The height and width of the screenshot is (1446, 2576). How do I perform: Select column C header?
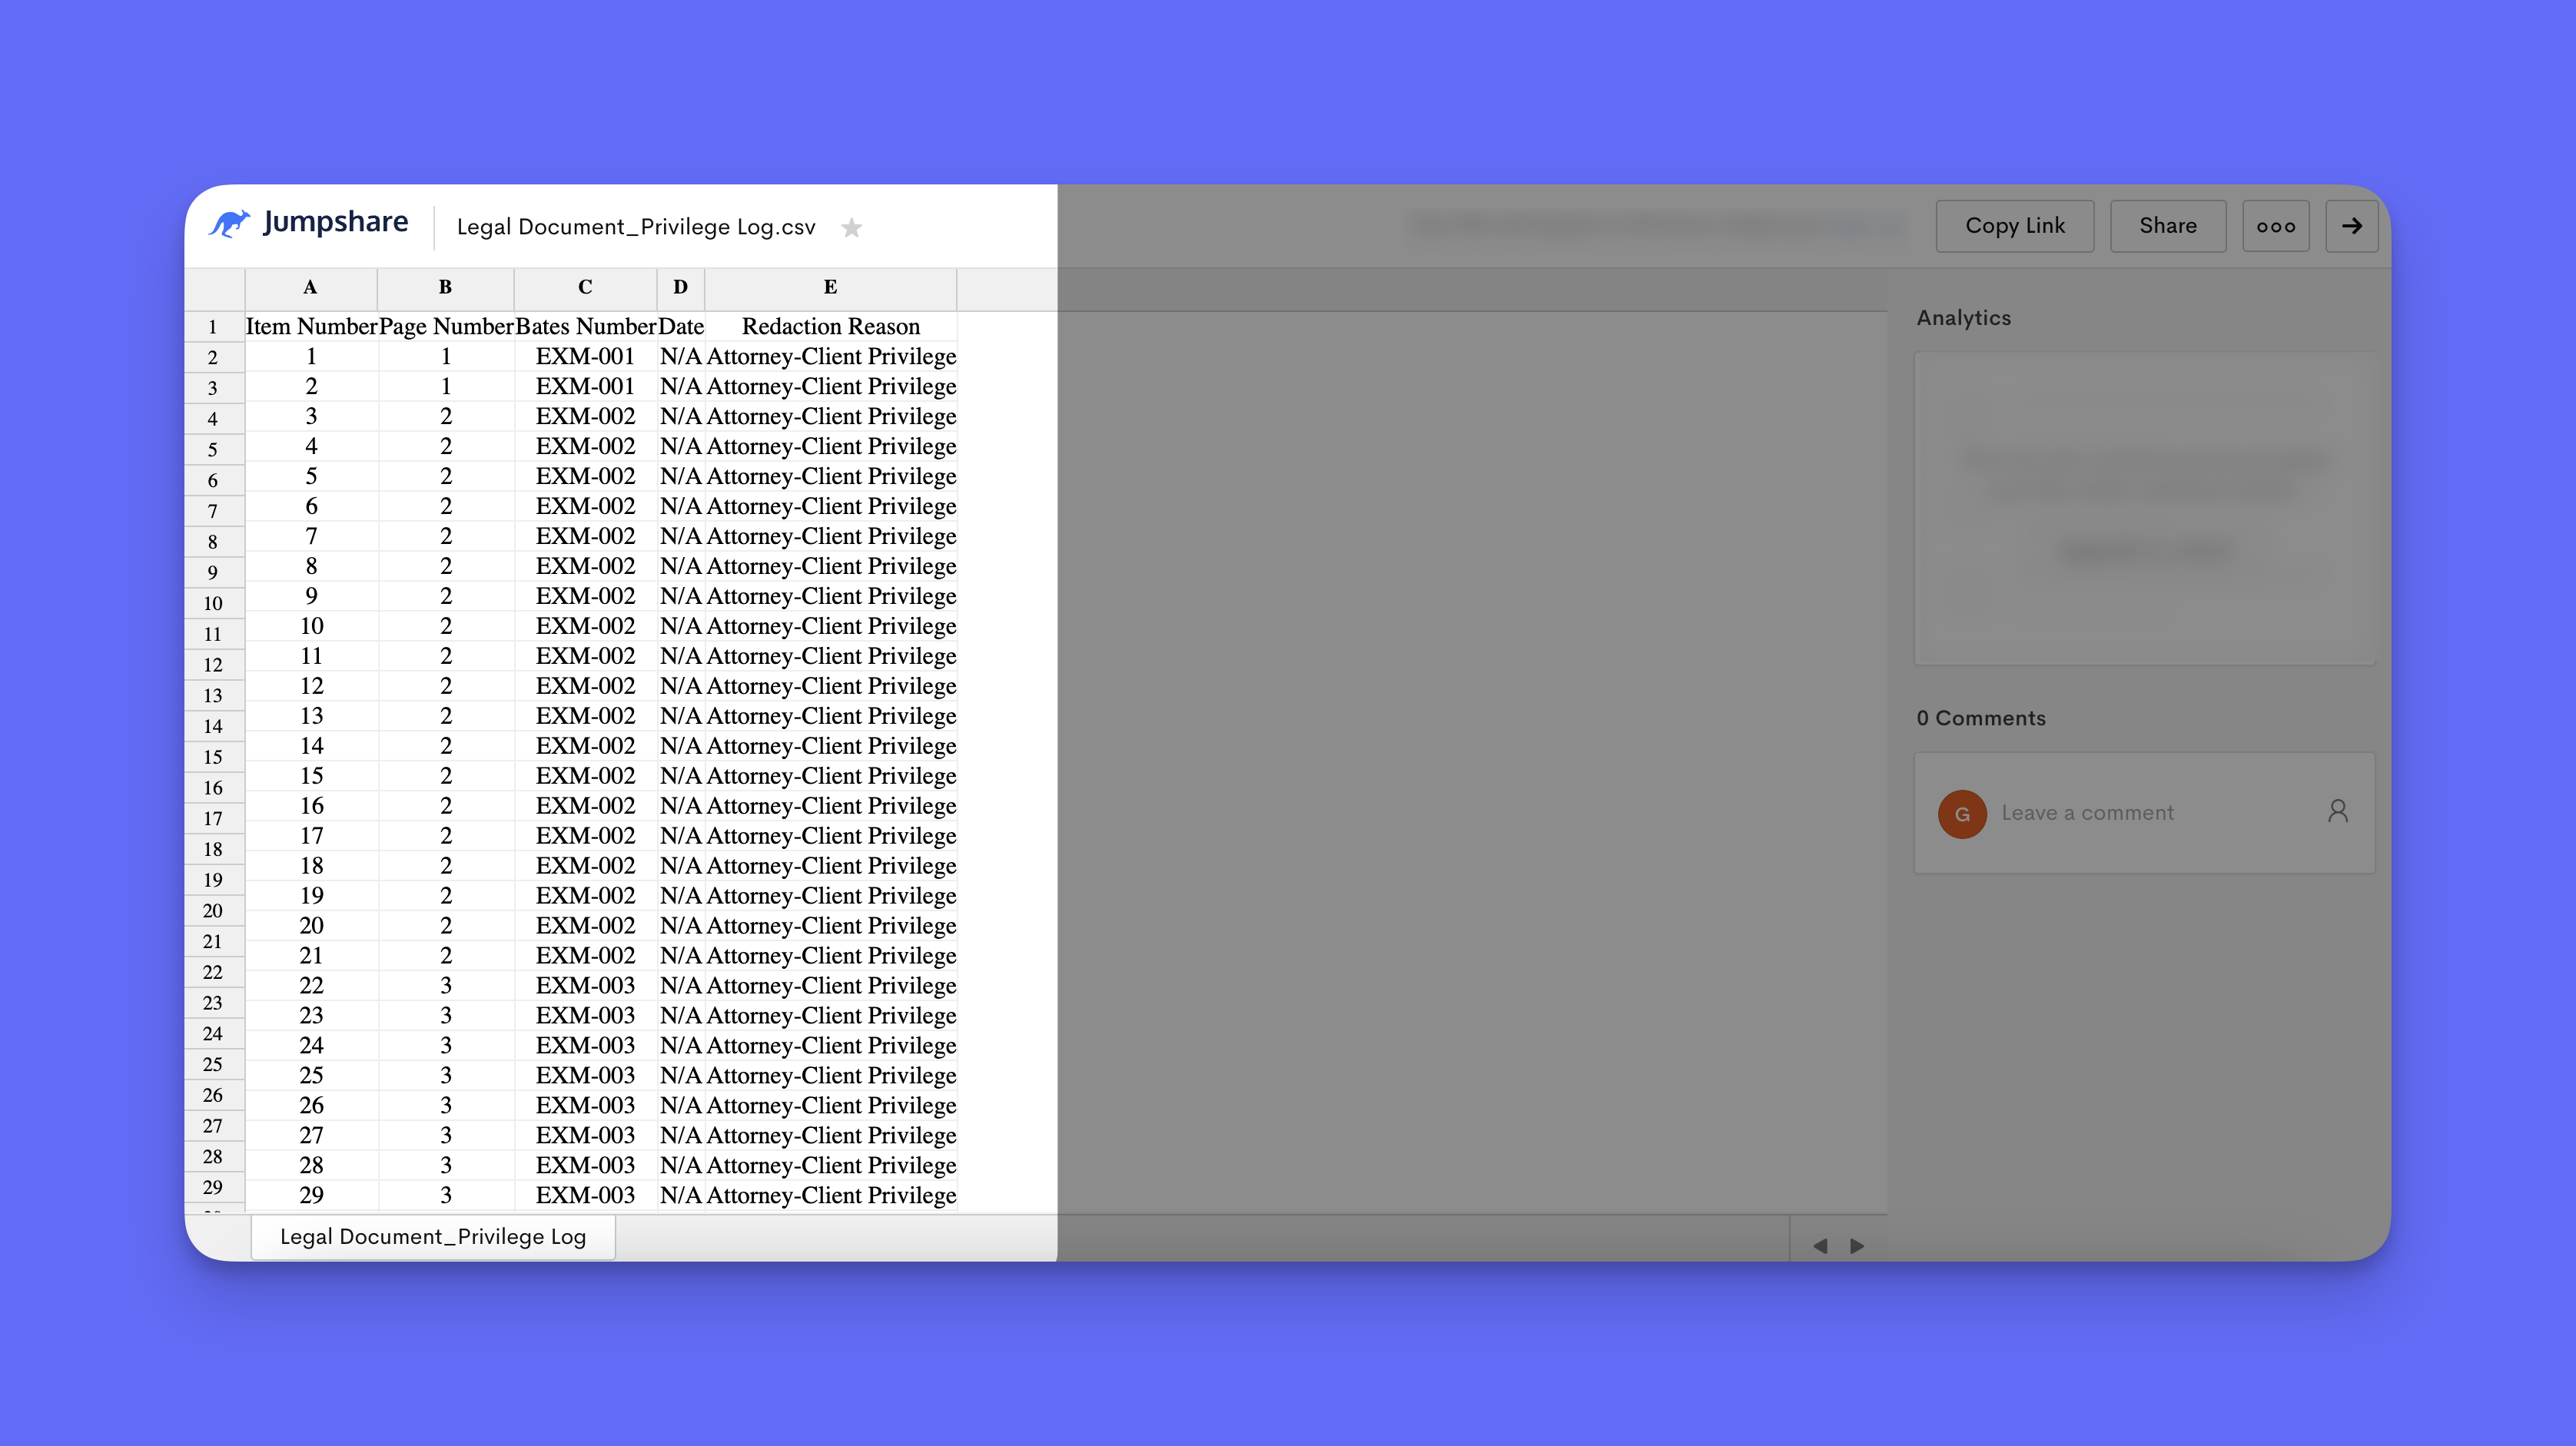coord(585,288)
